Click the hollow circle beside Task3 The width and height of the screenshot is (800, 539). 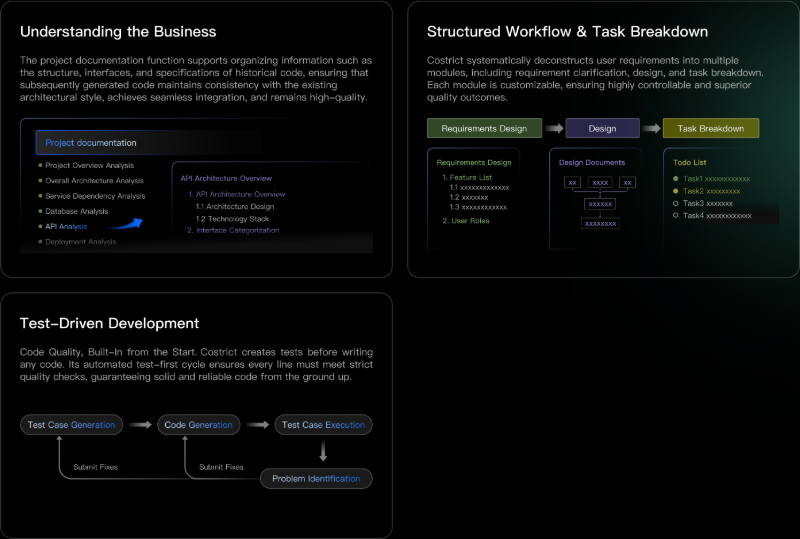coord(676,203)
